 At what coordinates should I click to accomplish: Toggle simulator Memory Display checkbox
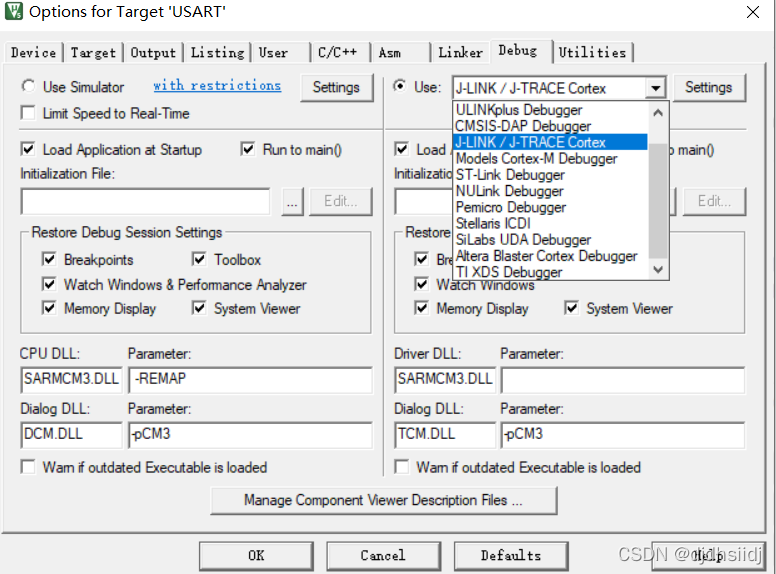pos(49,308)
